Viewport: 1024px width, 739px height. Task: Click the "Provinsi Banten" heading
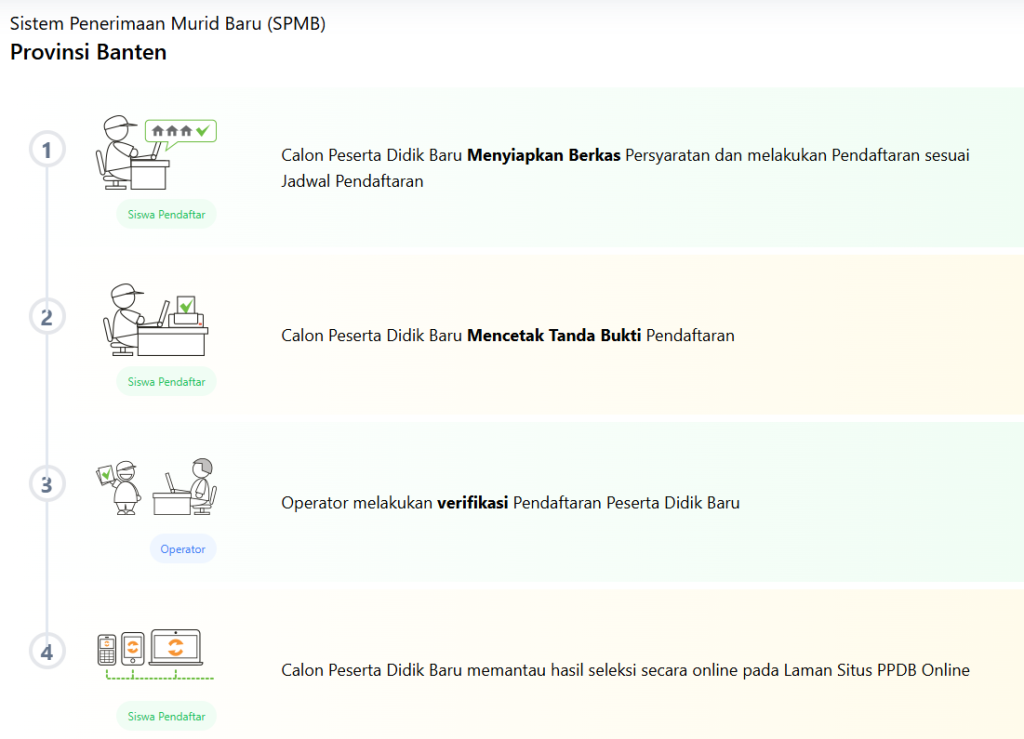point(88,52)
